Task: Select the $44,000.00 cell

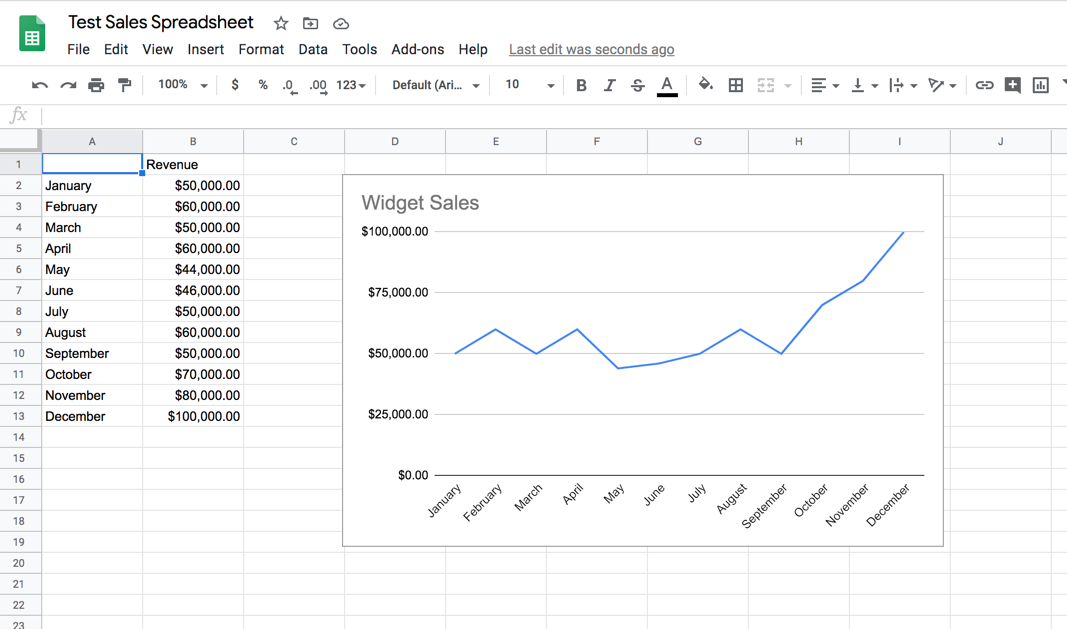Action: (x=193, y=270)
